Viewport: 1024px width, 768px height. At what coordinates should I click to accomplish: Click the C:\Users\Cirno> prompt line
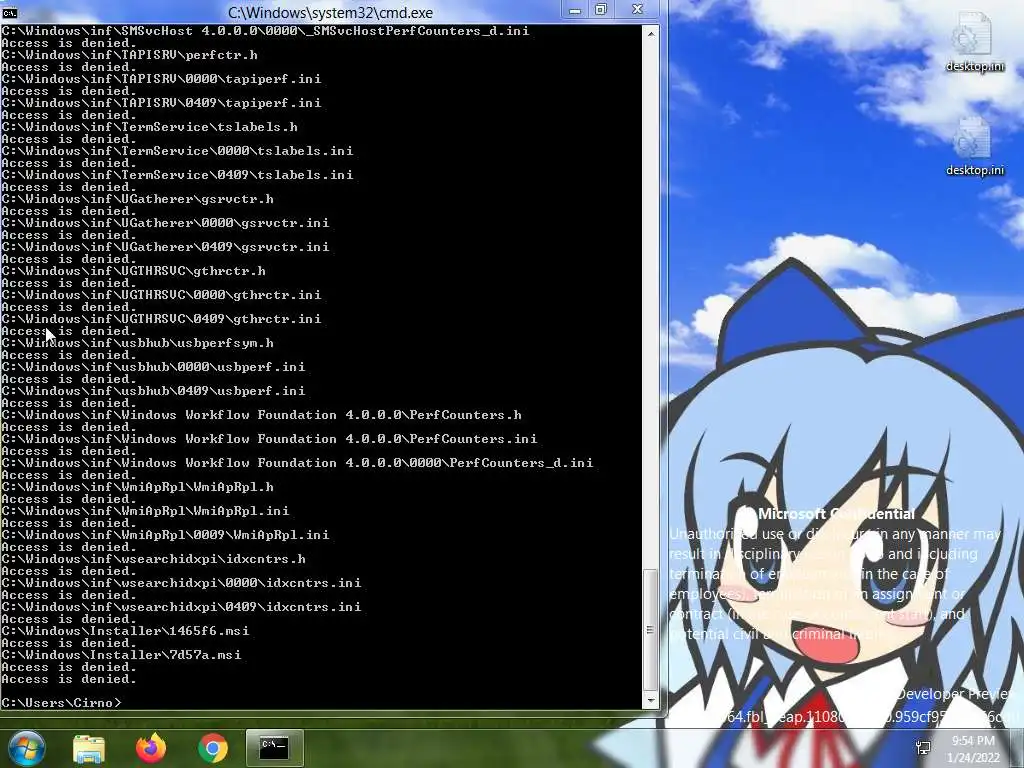[61, 703]
